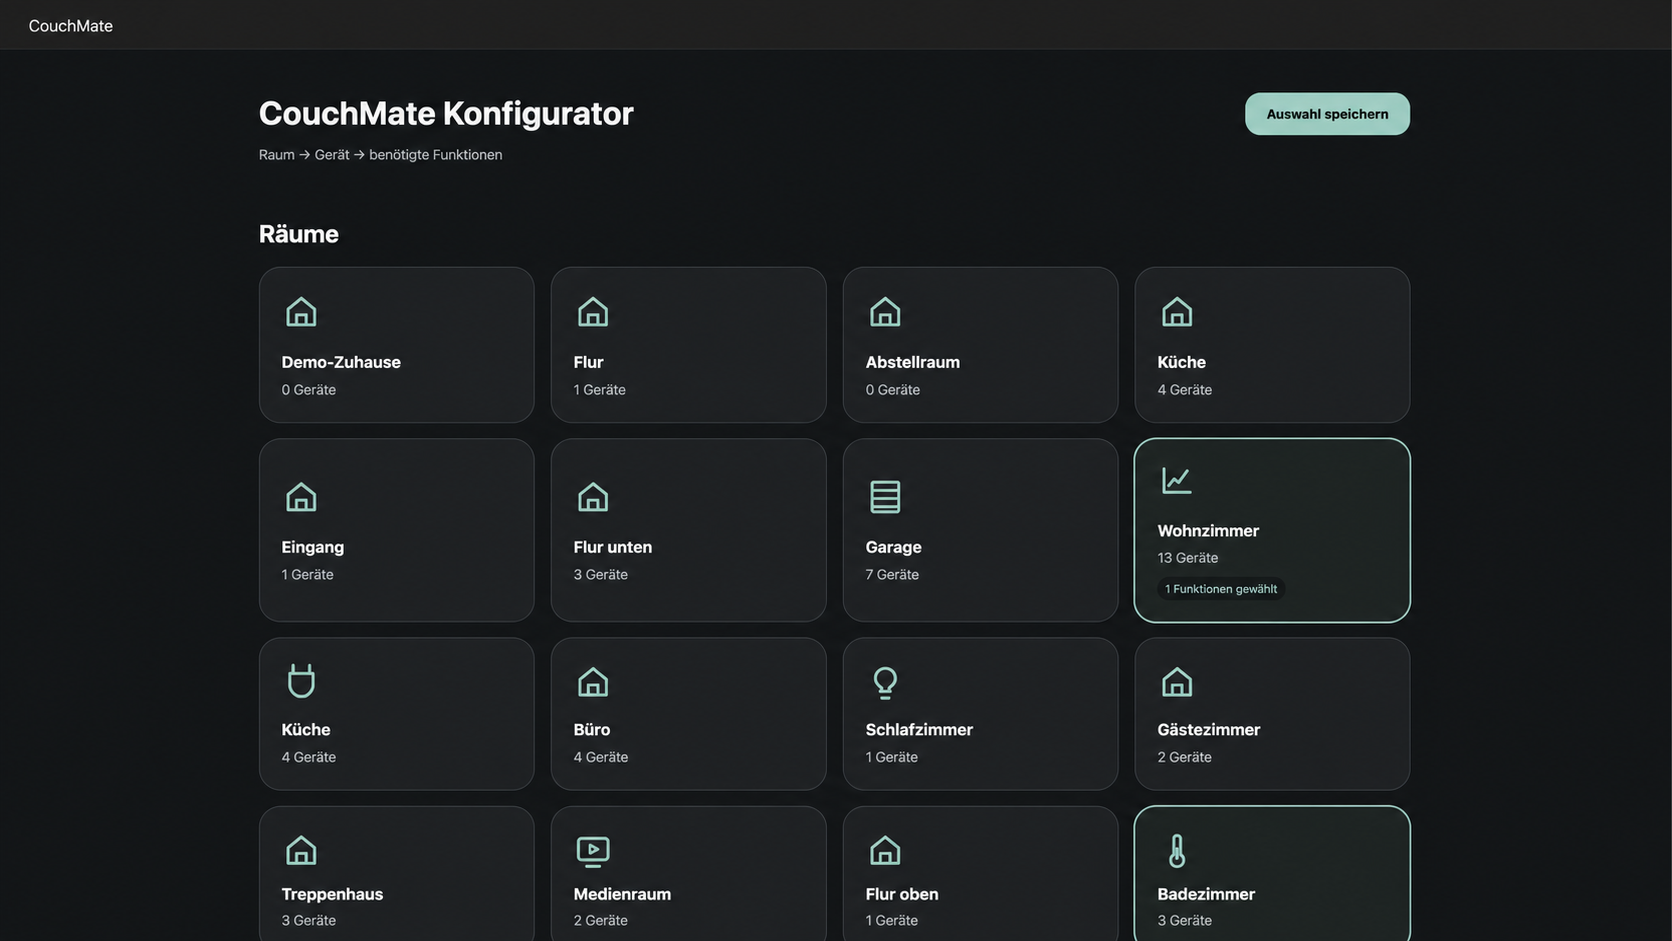Choose the 'Flur oben' room title

point(902,894)
